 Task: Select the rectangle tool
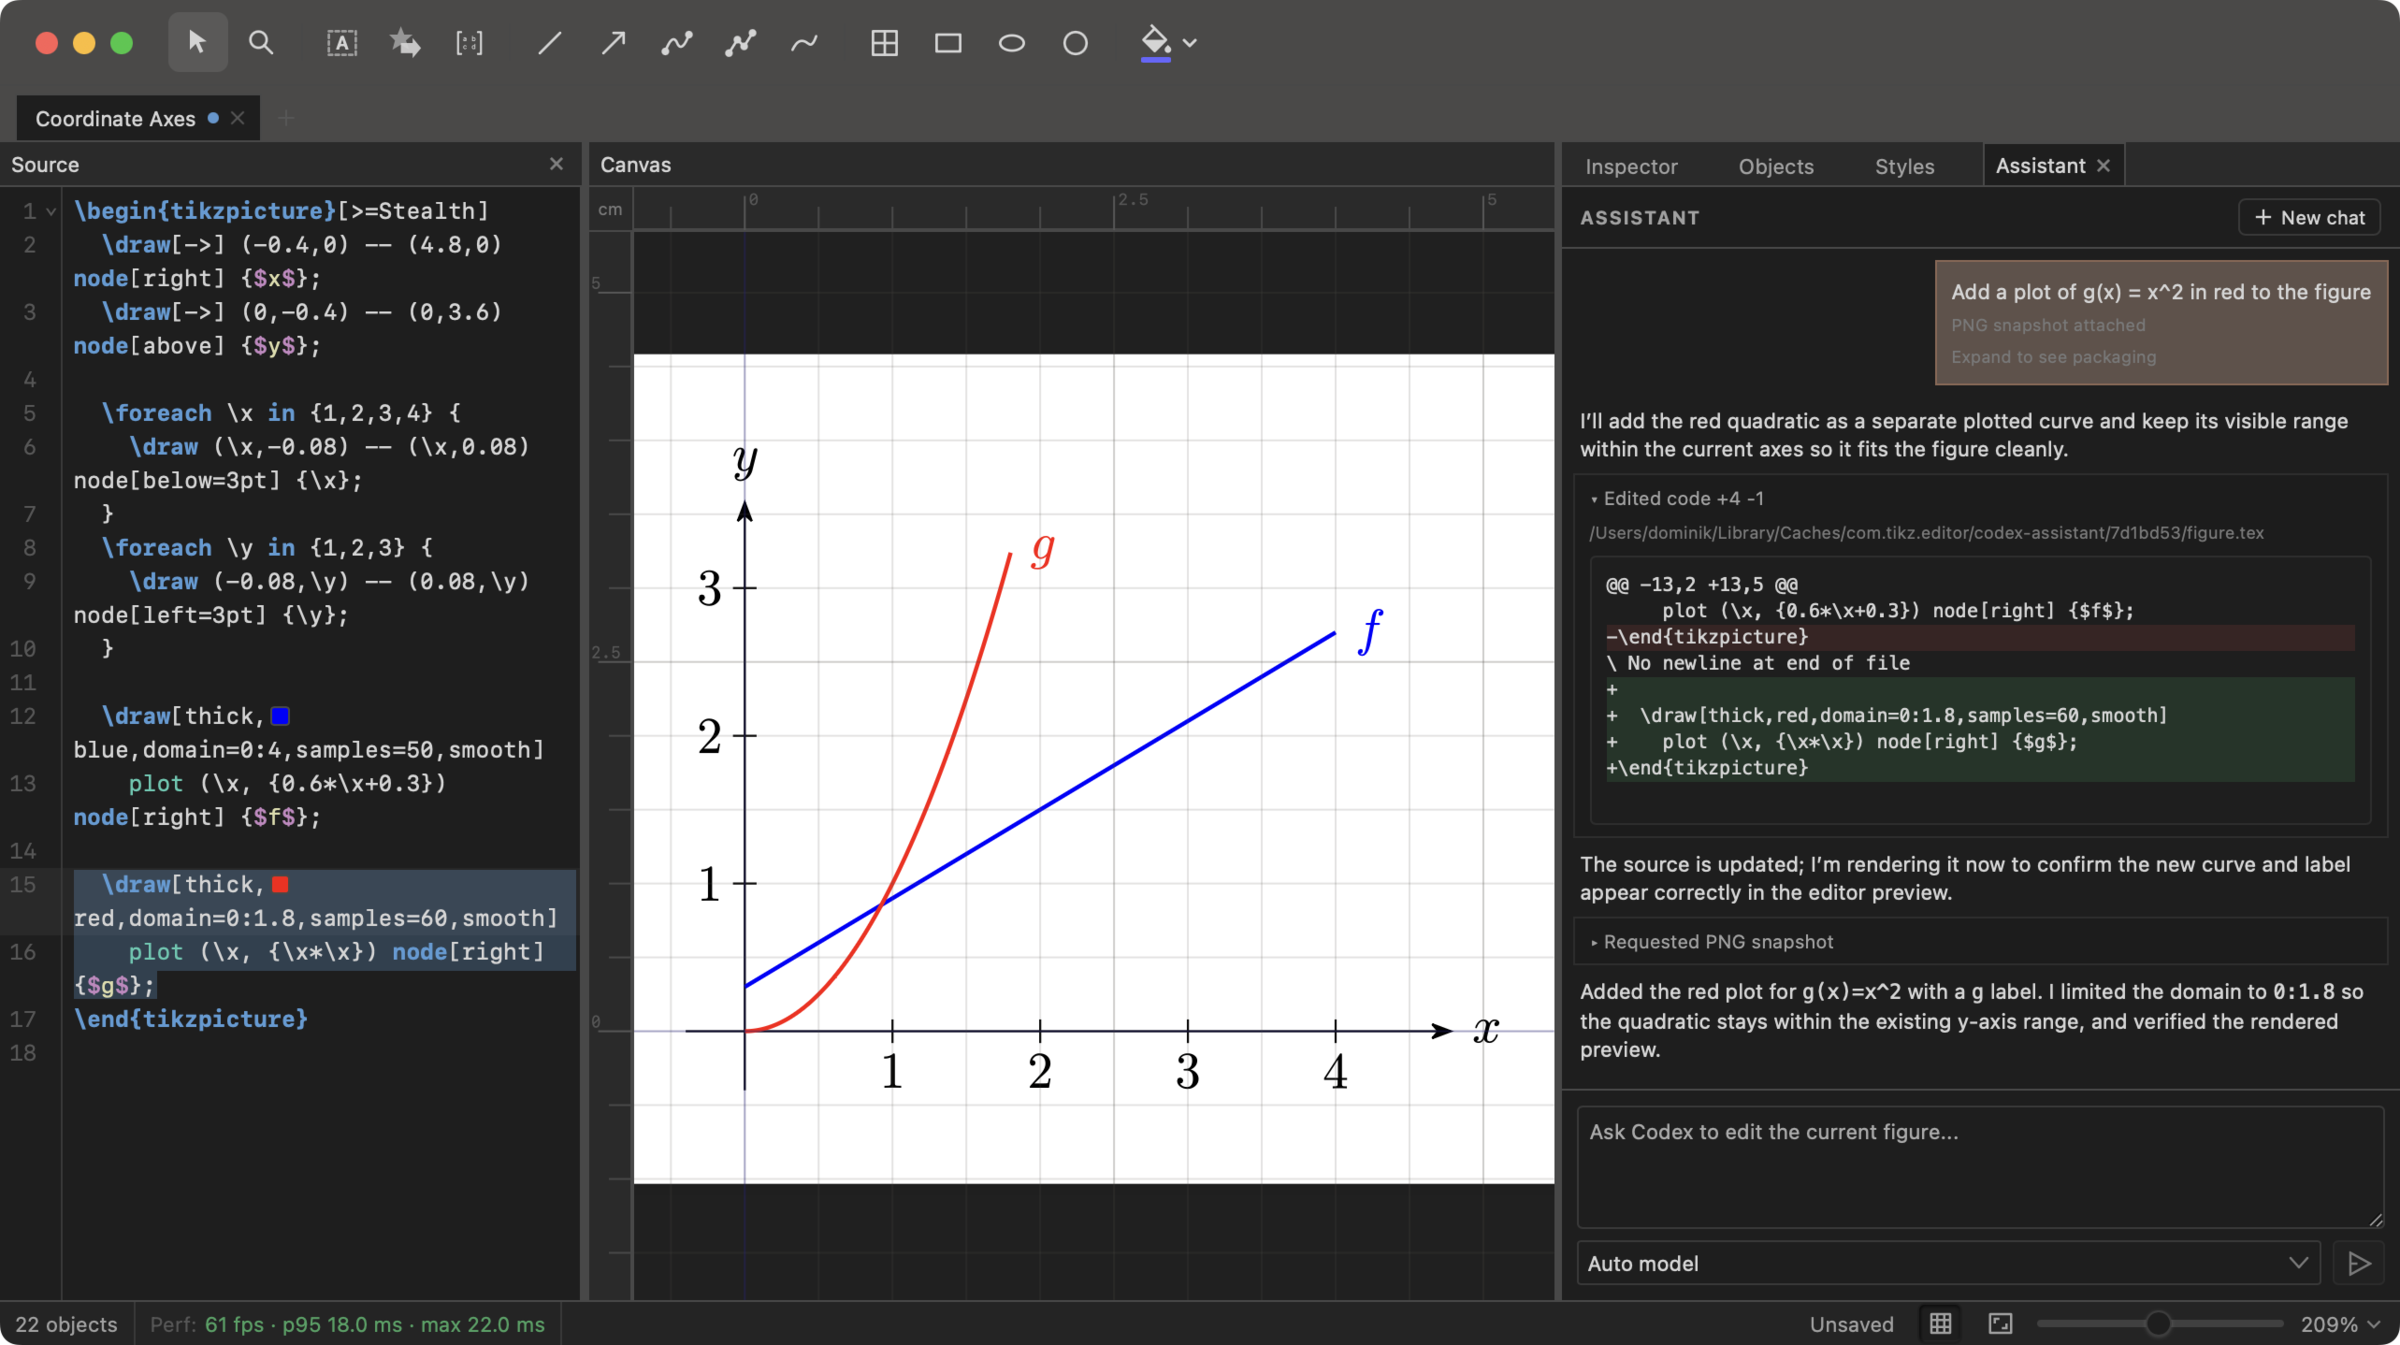click(x=948, y=42)
